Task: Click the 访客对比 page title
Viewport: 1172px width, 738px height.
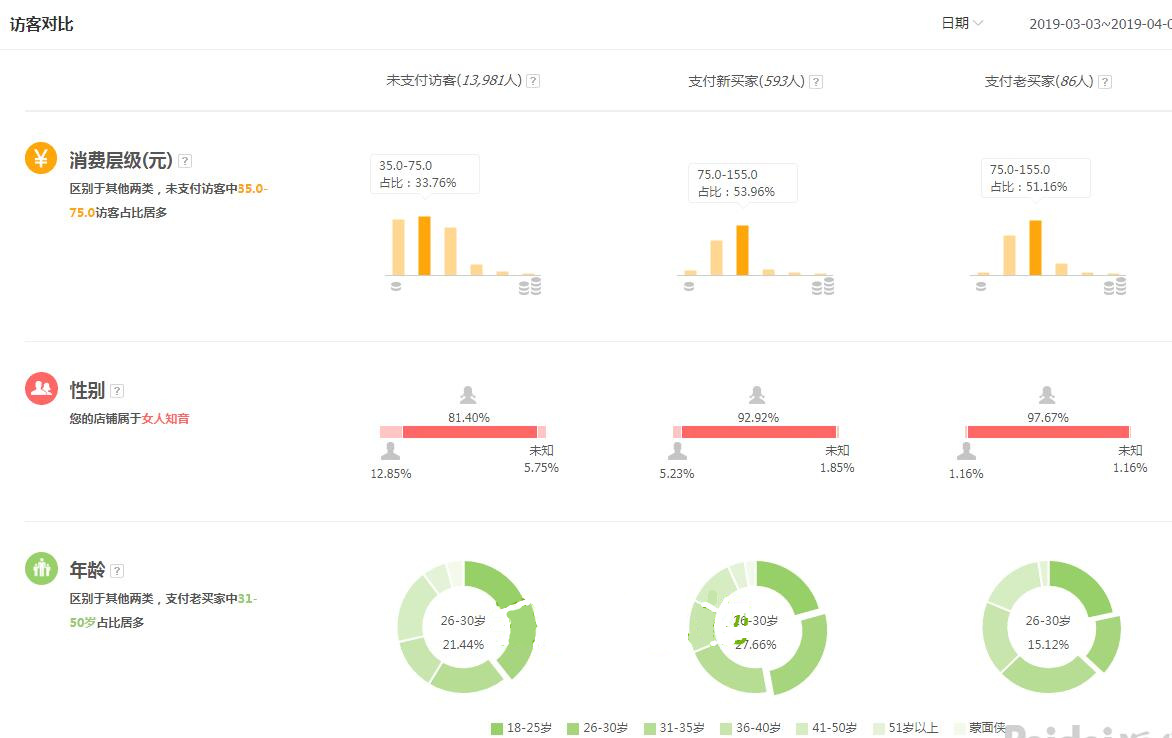Action: pyautogui.click(x=42, y=23)
